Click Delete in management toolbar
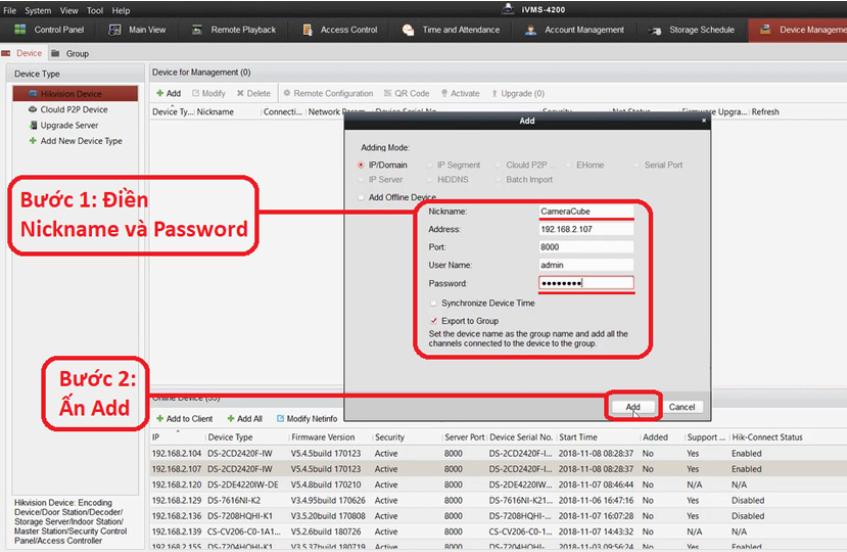 pyautogui.click(x=253, y=93)
